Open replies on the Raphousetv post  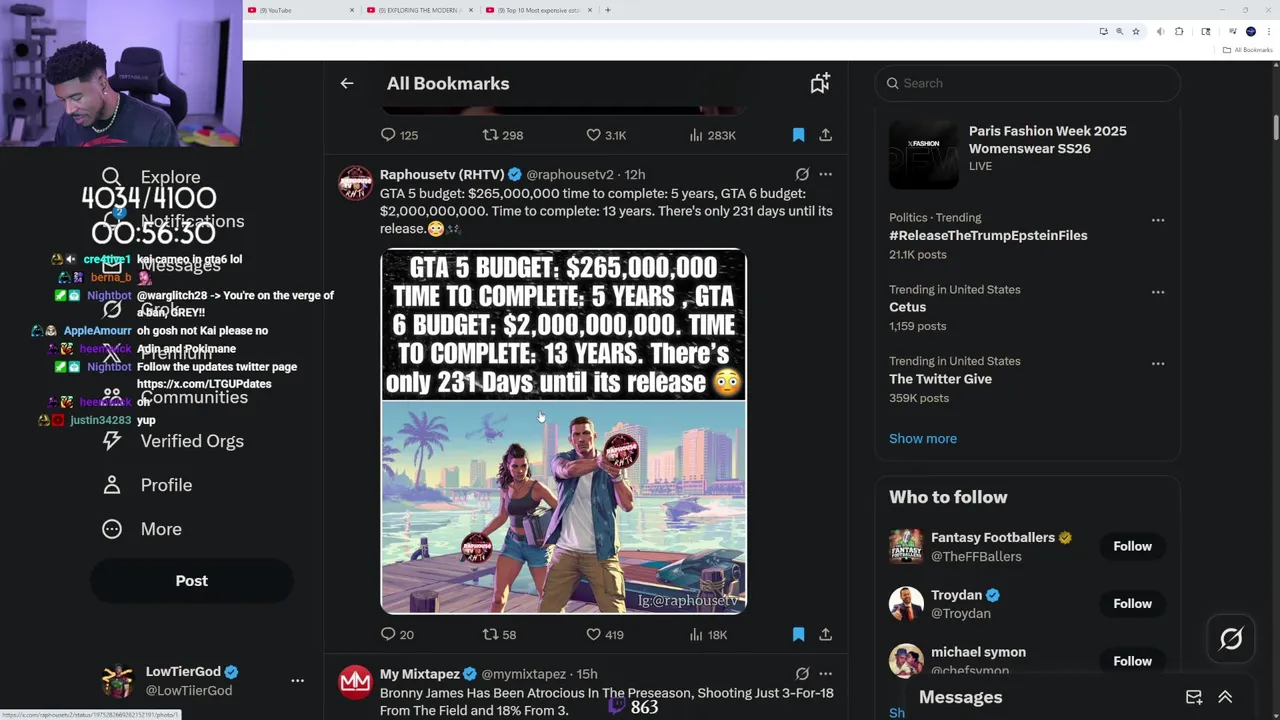398,634
